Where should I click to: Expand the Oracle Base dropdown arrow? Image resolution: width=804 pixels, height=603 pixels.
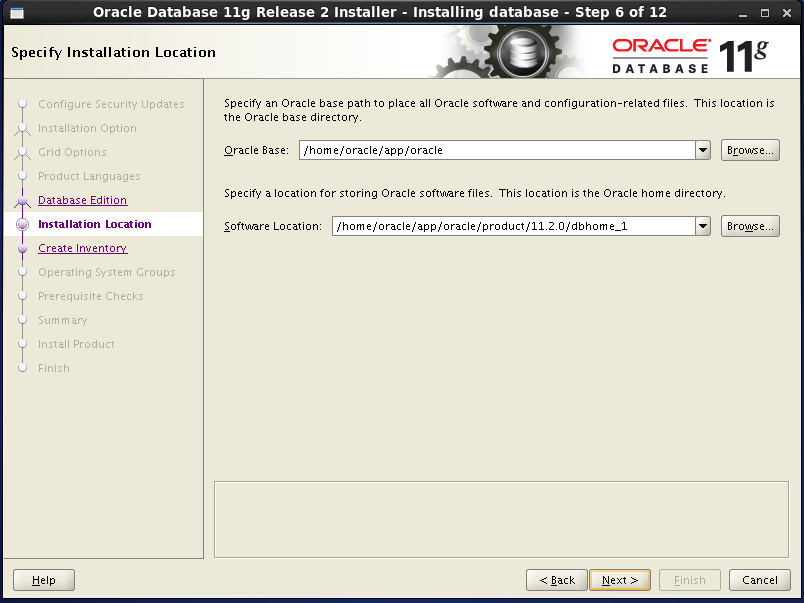coord(702,150)
